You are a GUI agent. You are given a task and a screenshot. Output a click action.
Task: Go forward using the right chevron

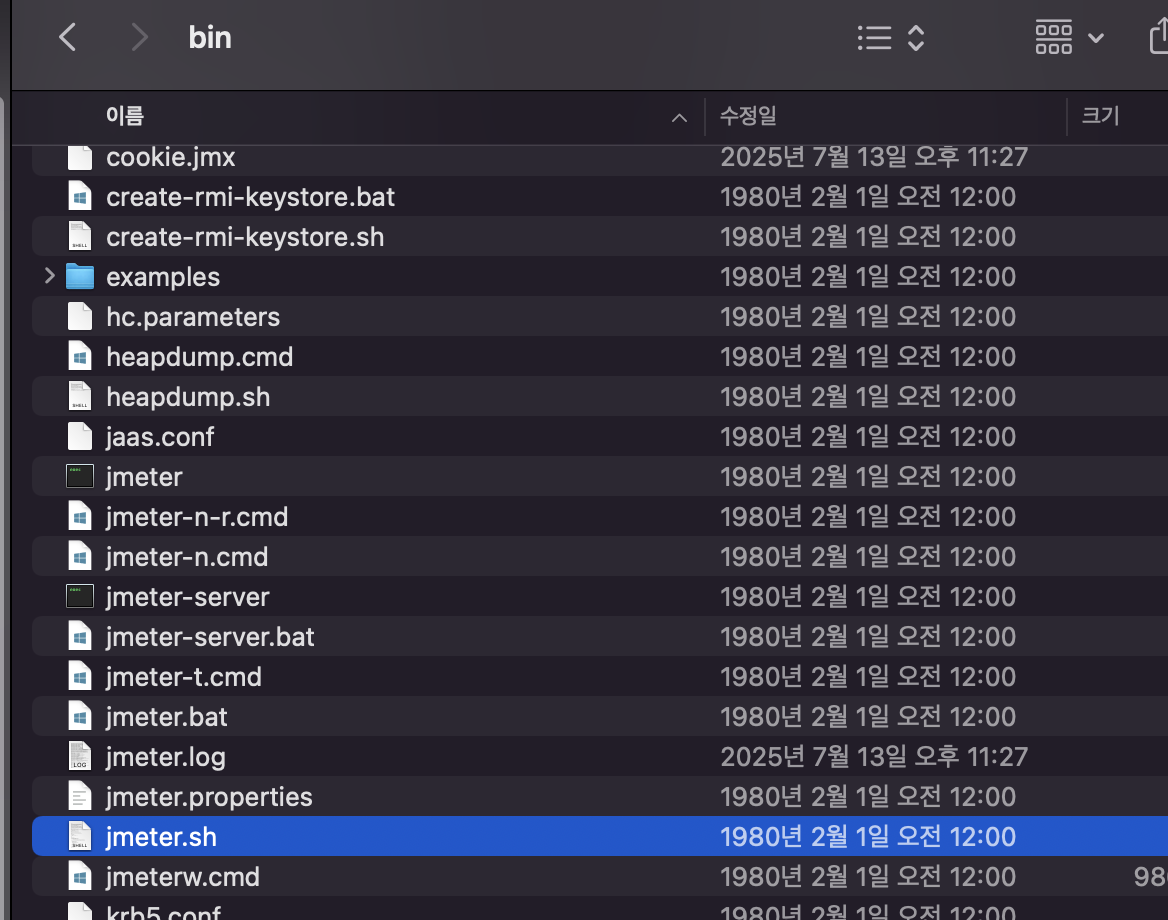pos(139,37)
